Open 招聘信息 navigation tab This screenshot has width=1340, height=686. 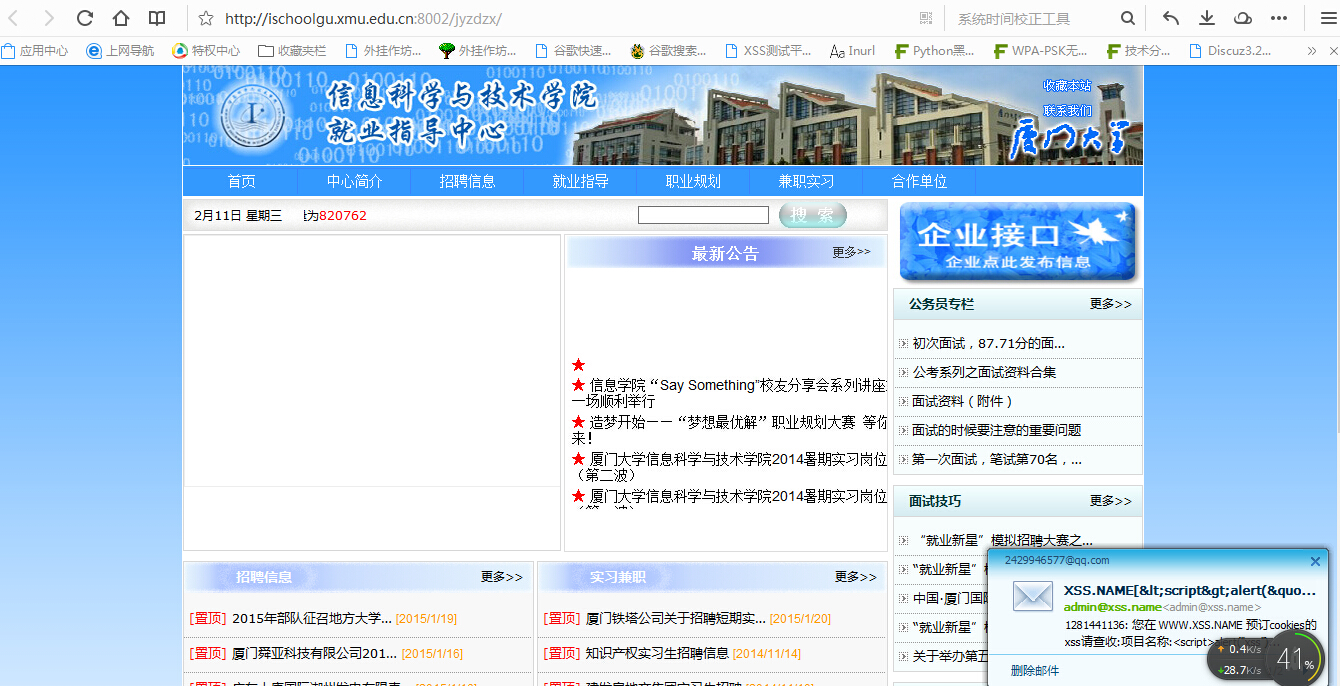click(467, 181)
